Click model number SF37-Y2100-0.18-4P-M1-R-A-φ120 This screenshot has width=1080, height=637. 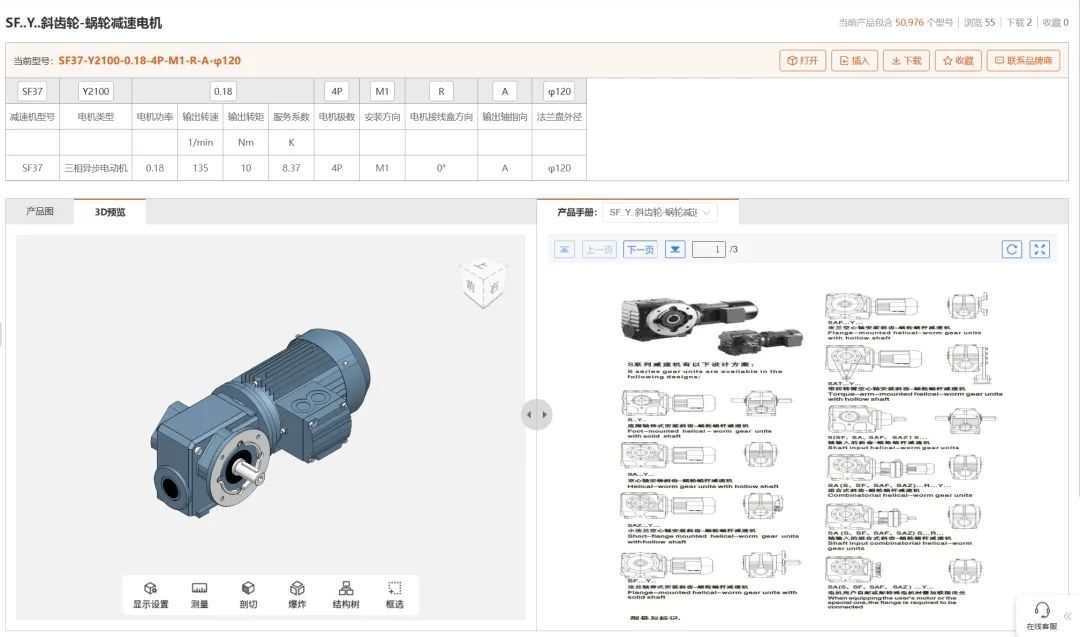coord(149,61)
